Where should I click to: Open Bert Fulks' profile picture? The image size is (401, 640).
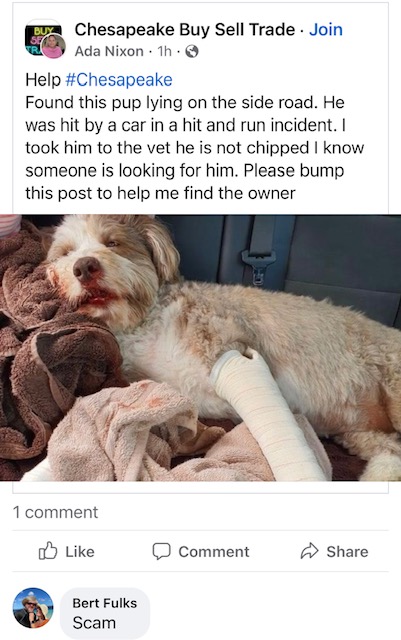(x=33, y=608)
